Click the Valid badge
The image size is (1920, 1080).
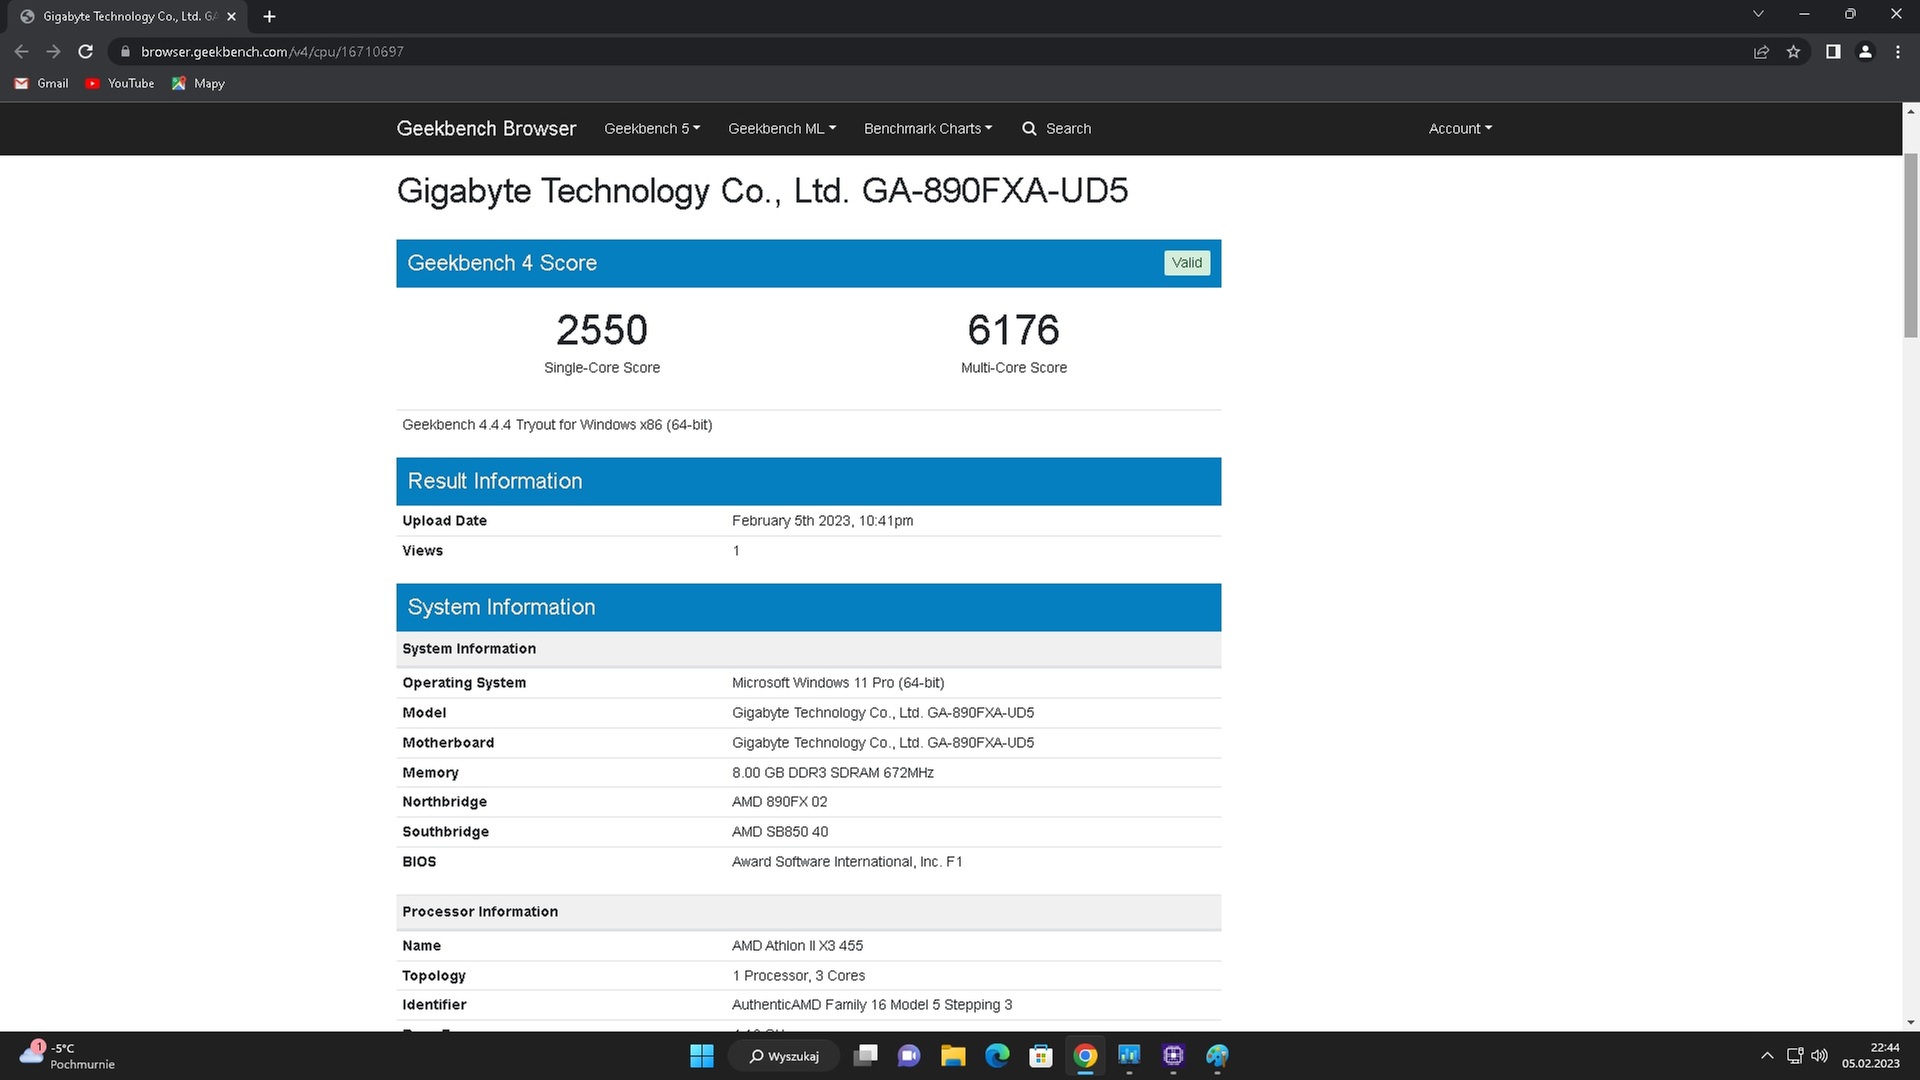tap(1187, 262)
